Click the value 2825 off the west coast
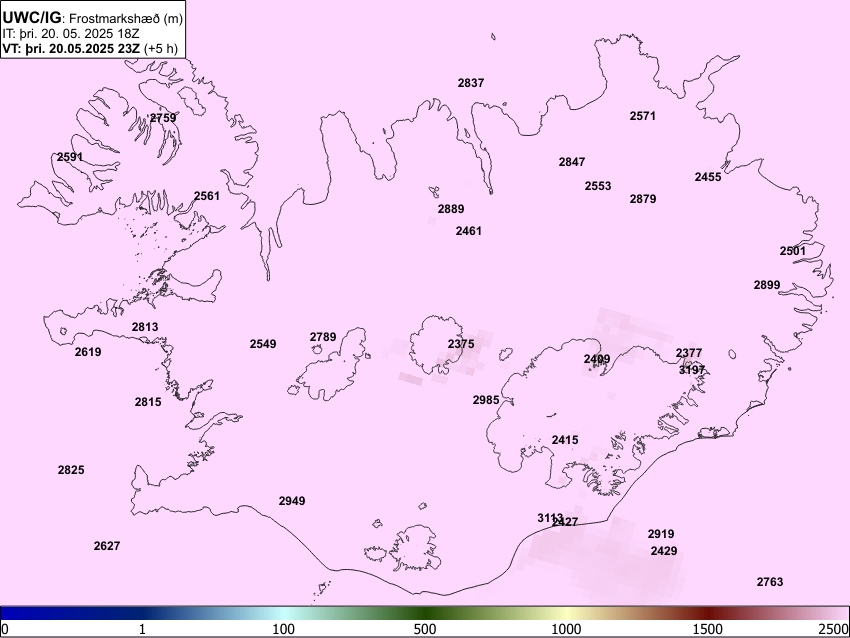 71,470
